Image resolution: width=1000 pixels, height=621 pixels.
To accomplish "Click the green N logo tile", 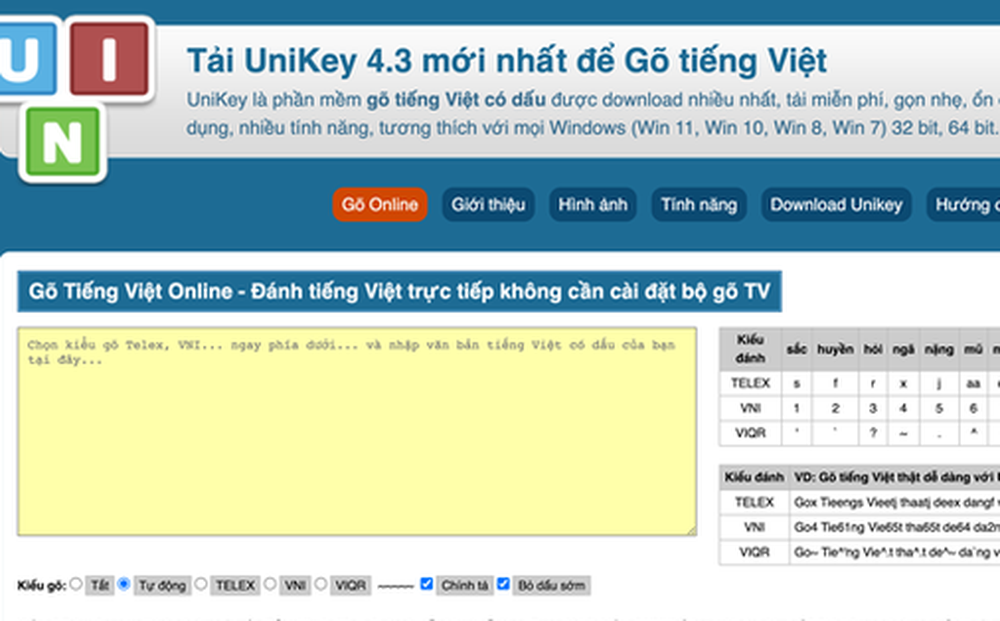I will (x=62, y=142).
